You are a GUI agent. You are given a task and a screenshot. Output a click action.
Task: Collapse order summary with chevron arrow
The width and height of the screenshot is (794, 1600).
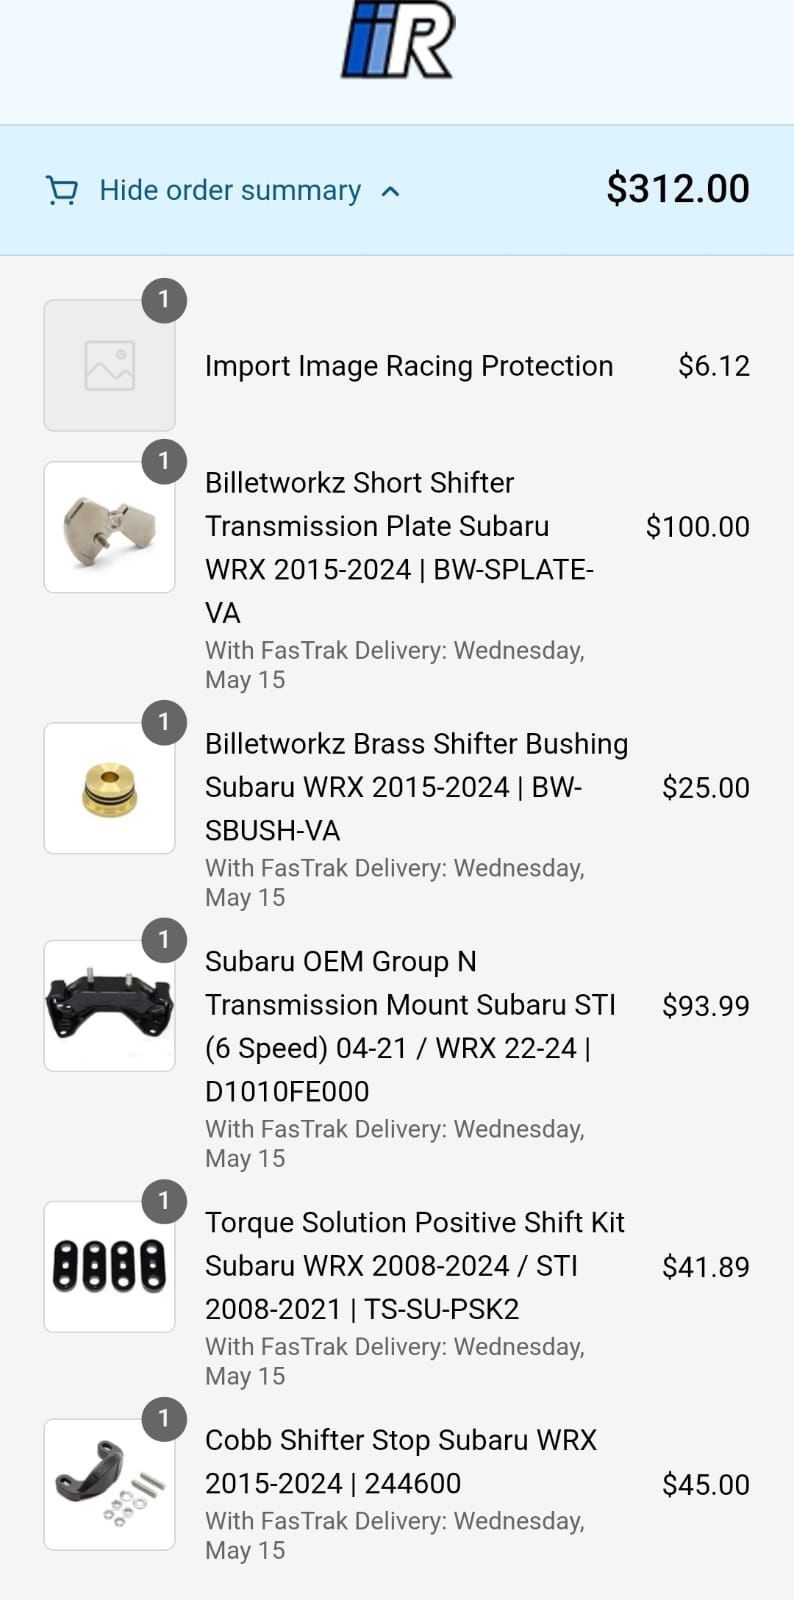[391, 191]
